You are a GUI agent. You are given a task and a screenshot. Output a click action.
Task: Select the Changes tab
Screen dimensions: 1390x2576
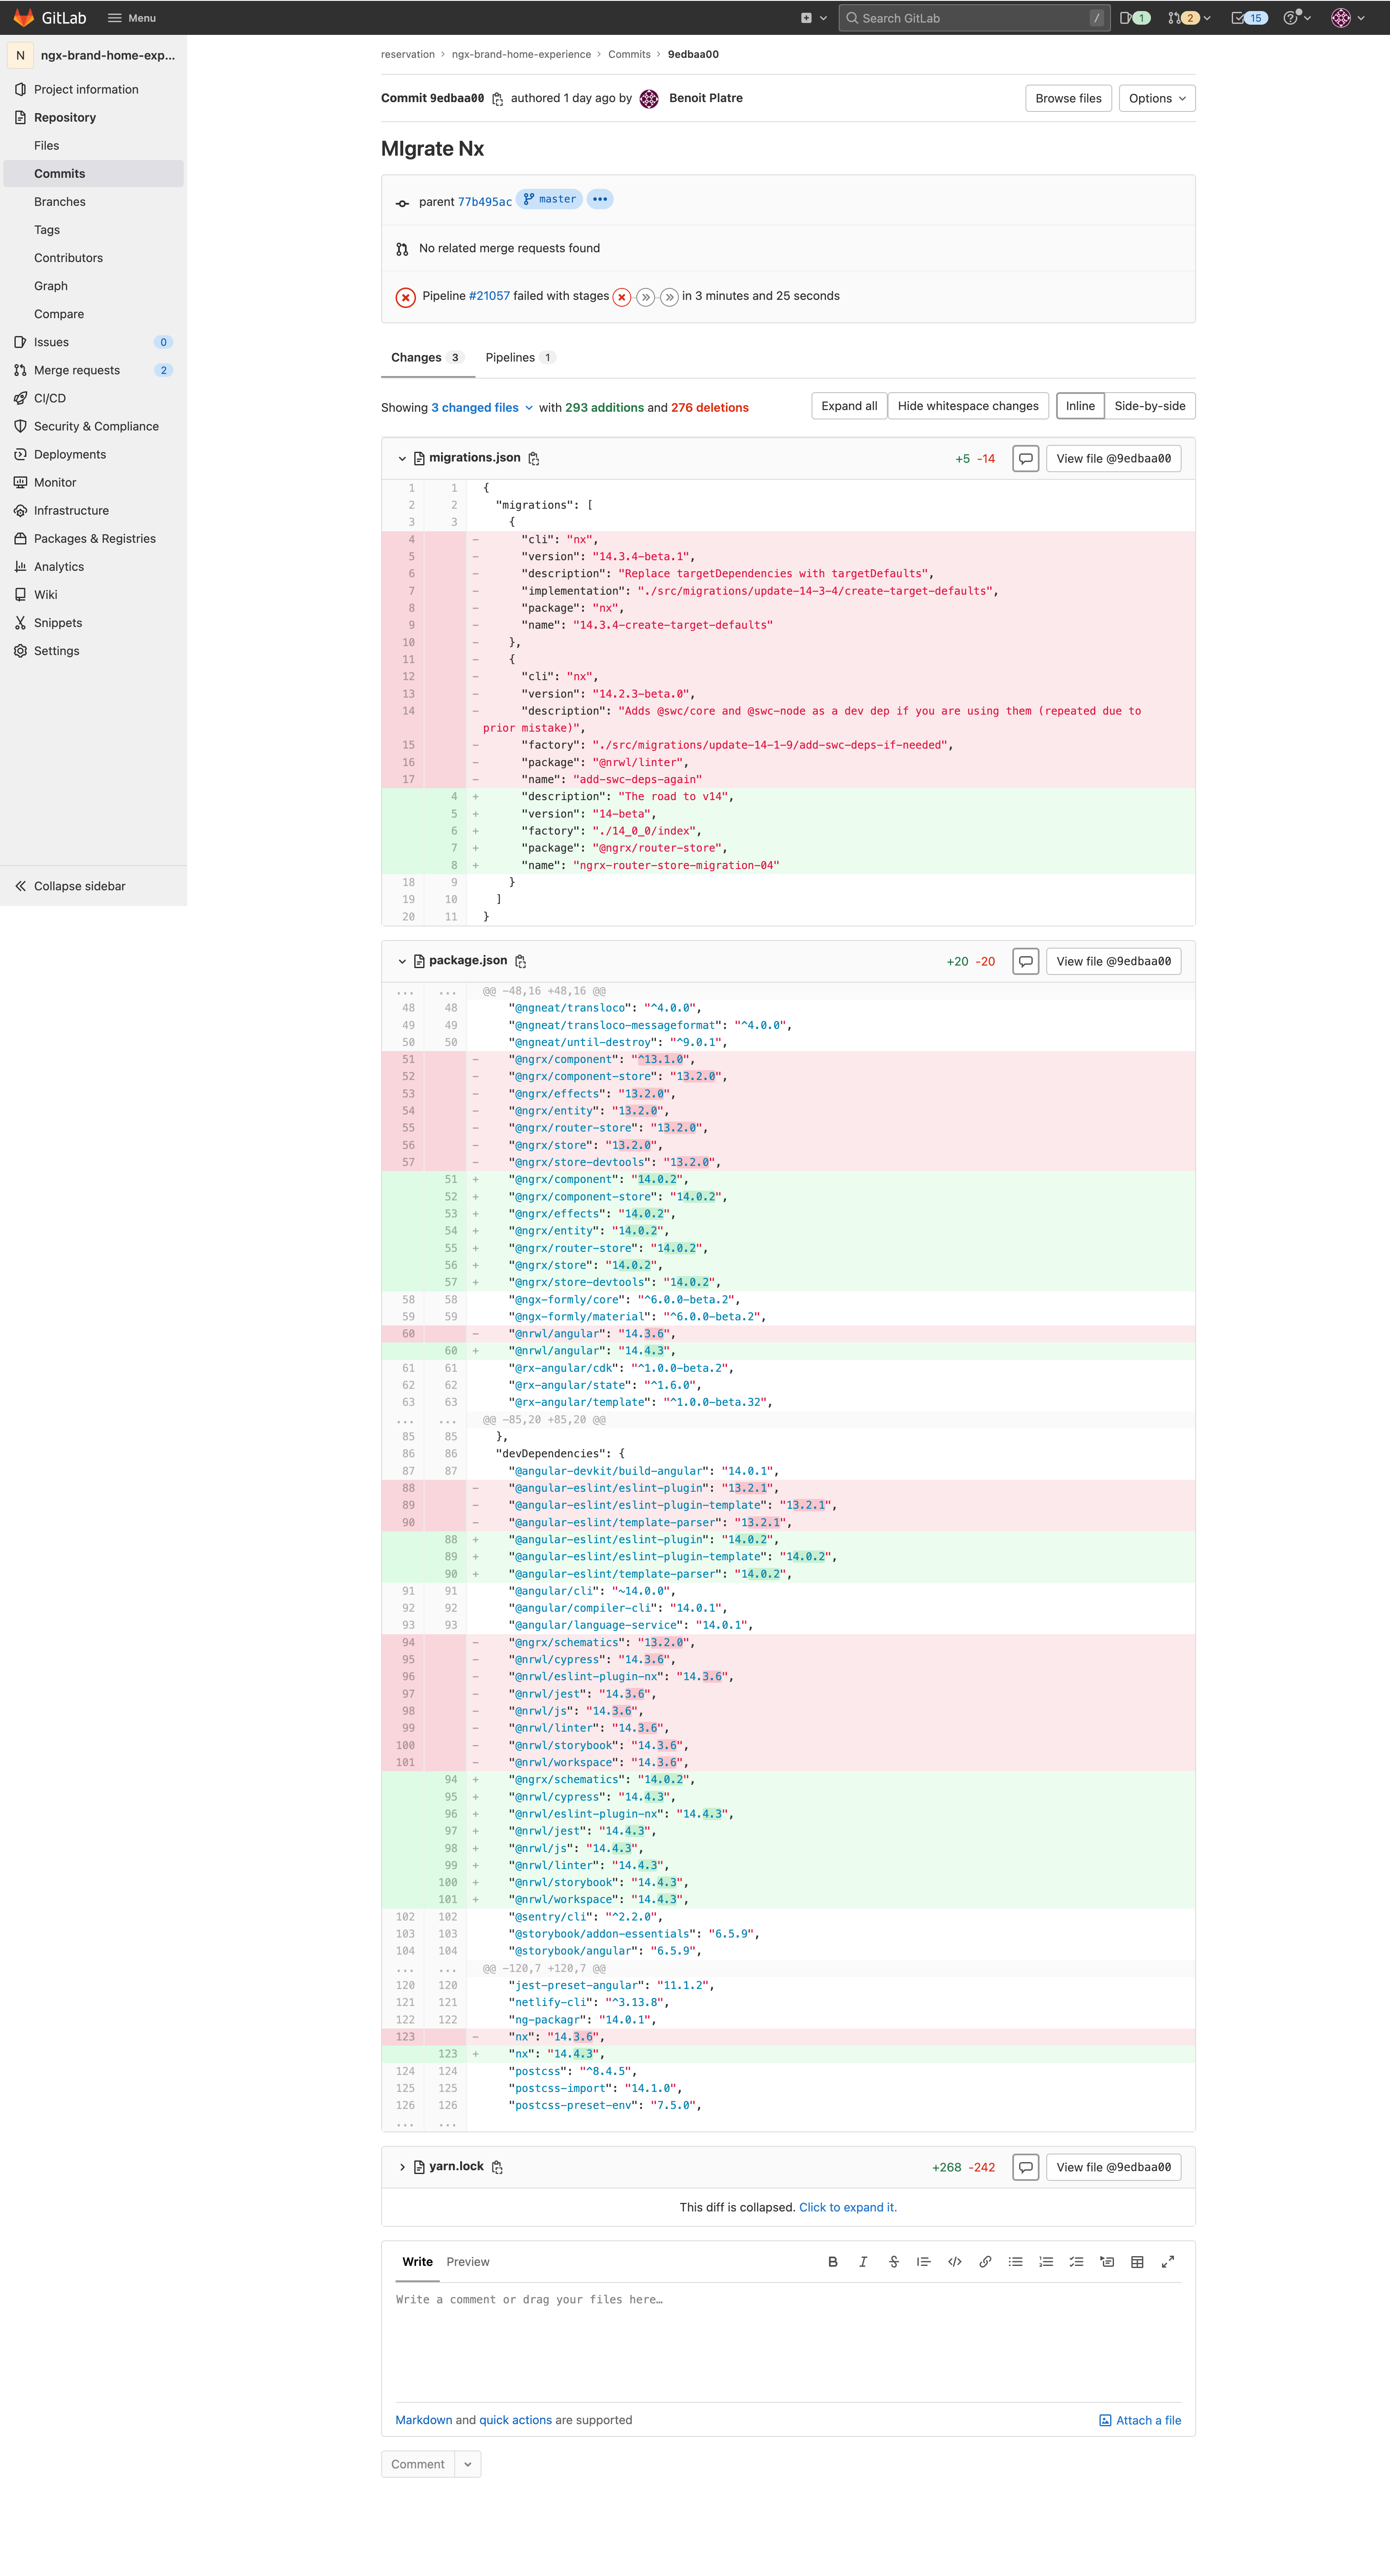click(427, 358)
